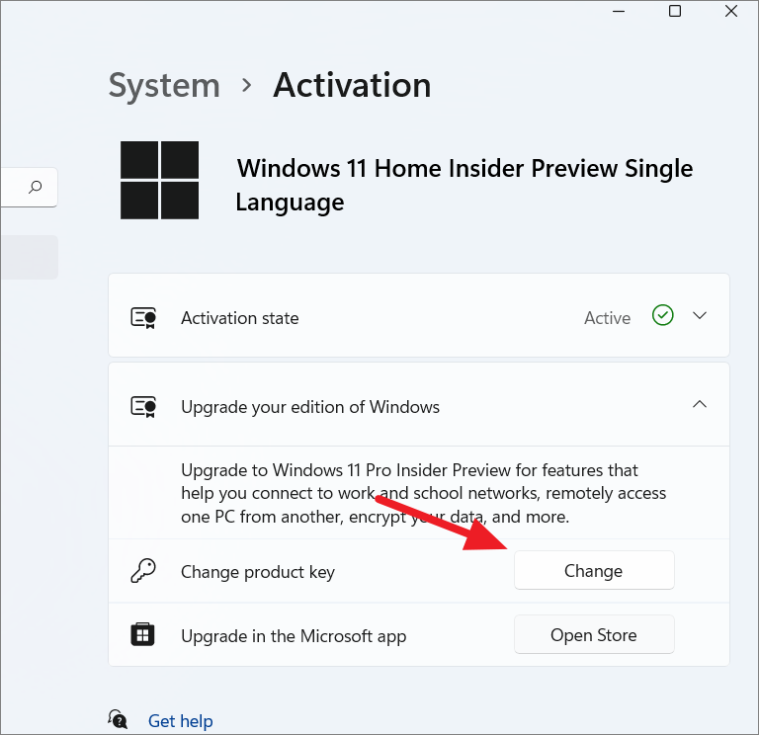Open the Get help link
The width and height of the screenshot is (759, 735).
pos(181,720)
